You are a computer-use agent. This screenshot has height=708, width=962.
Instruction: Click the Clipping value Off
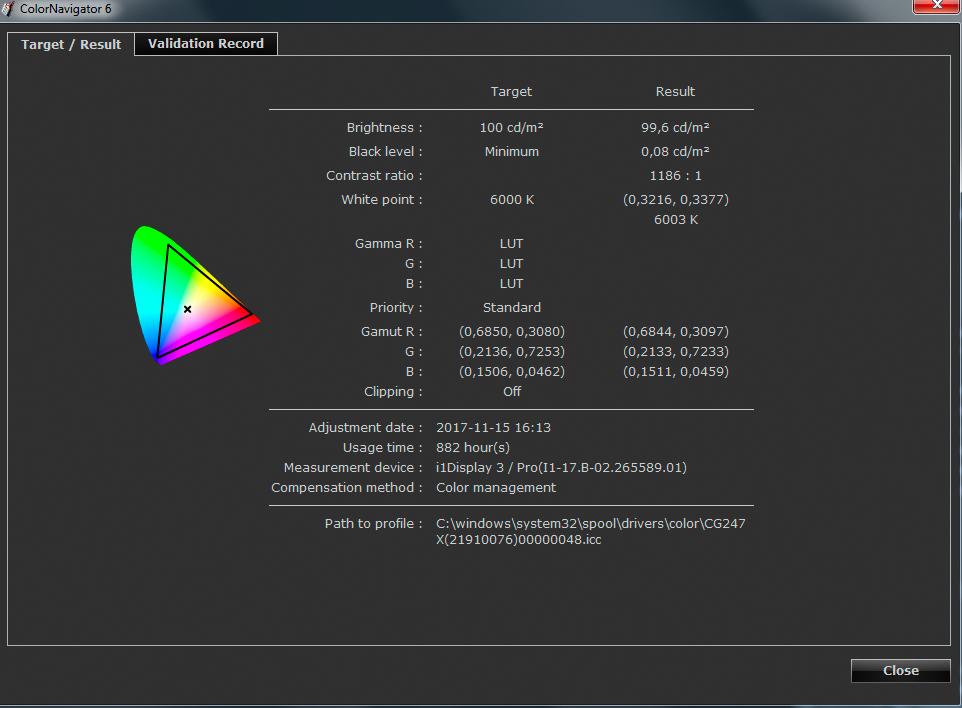point(512,391)
